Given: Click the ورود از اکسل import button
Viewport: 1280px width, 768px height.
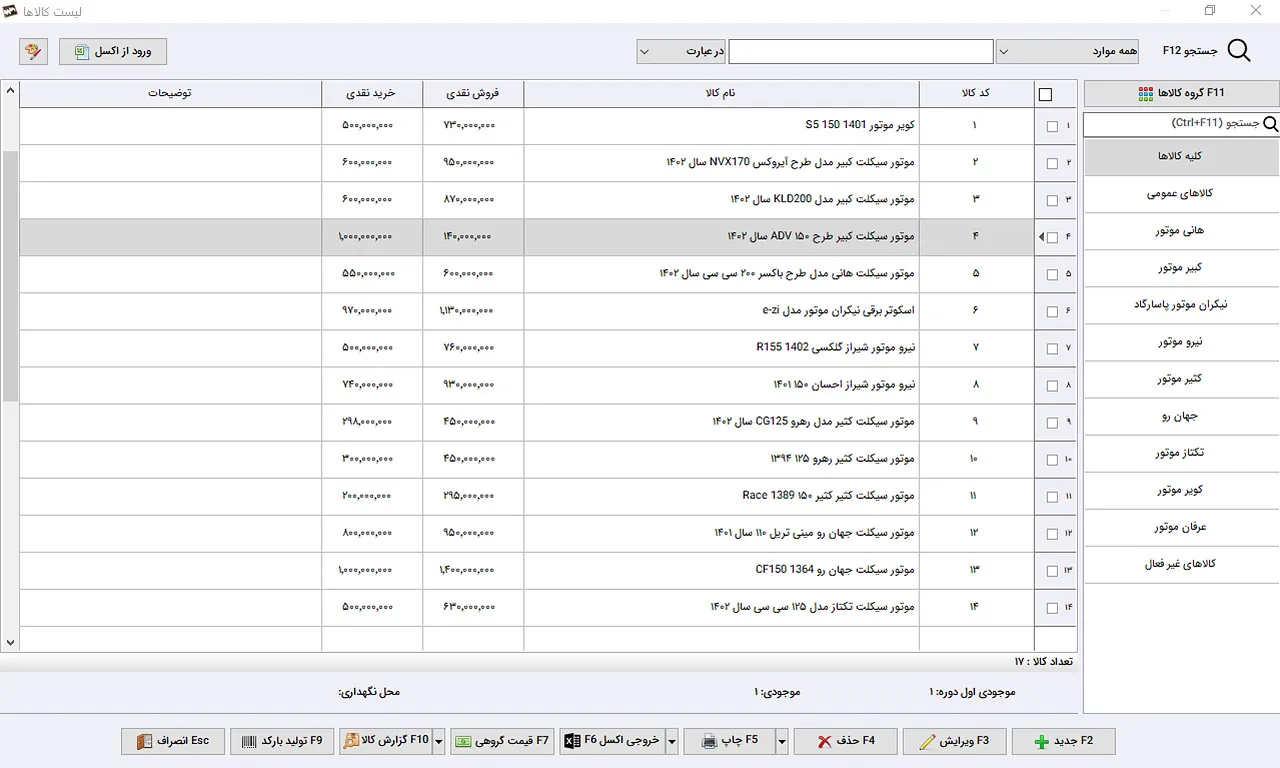Looking at the screenshot, I should pyautogui.click(x=113, y=51).
